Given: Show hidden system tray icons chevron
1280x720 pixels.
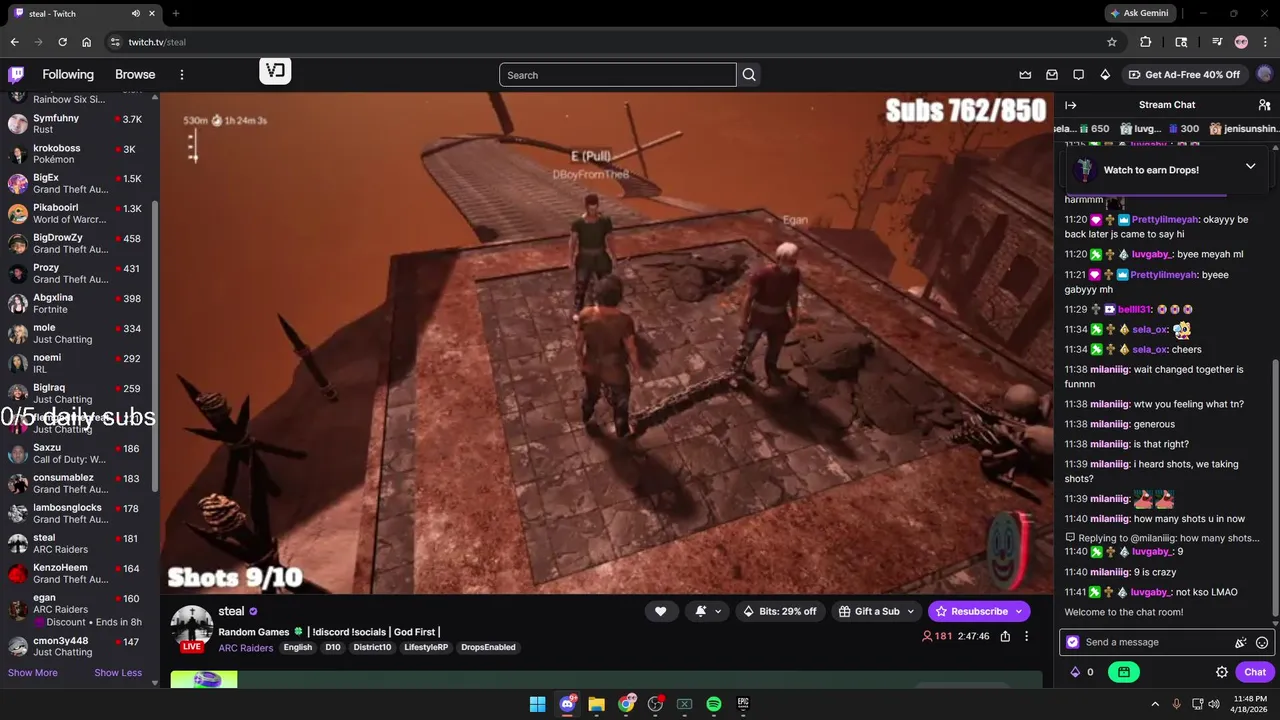Looking at the screenshot, I should pos(1155,704).
